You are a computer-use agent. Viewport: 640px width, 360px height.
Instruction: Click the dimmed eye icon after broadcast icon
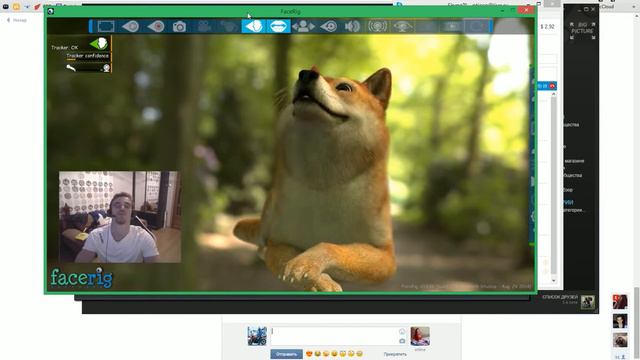[402, 27]
